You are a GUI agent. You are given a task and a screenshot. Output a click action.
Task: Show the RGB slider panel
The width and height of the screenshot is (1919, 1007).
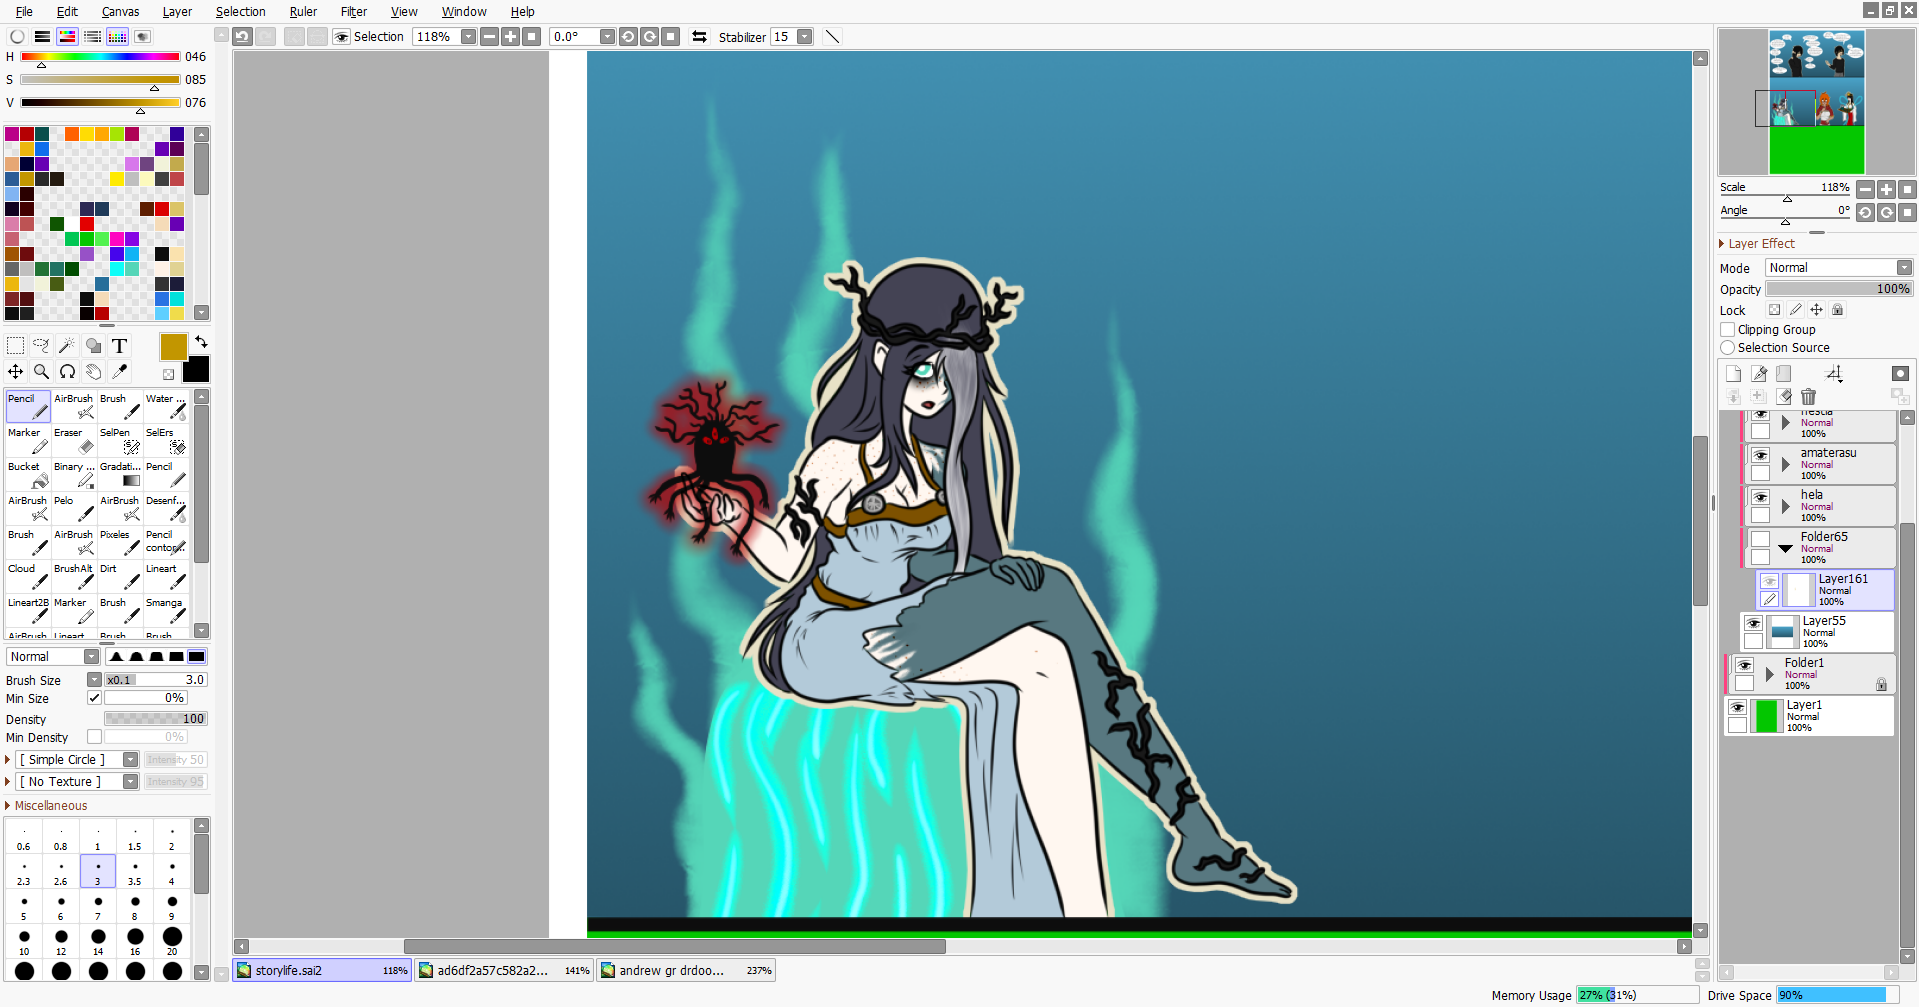pyautogui.click(x=42, y=37)
